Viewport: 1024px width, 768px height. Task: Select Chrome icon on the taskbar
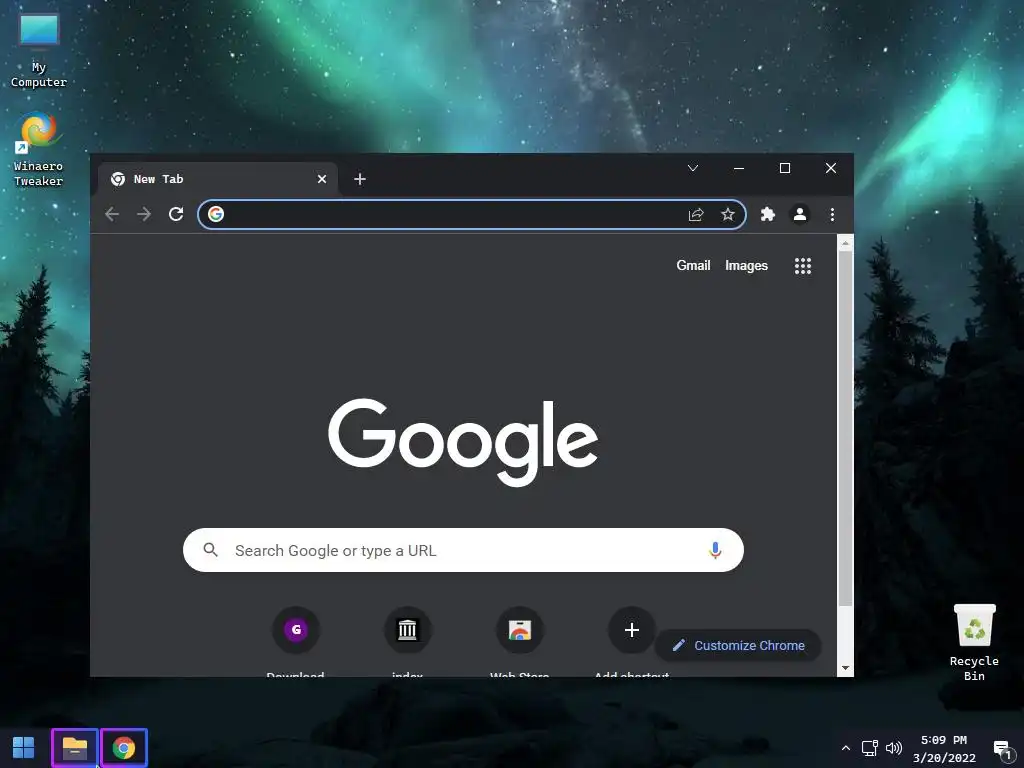[x=124, y=748]
